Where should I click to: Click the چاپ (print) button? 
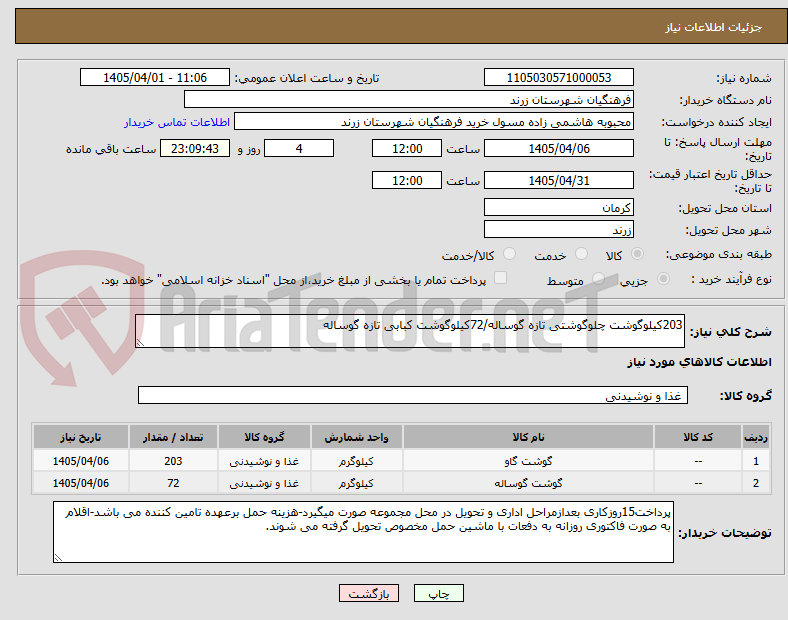[x=438, y=593]
